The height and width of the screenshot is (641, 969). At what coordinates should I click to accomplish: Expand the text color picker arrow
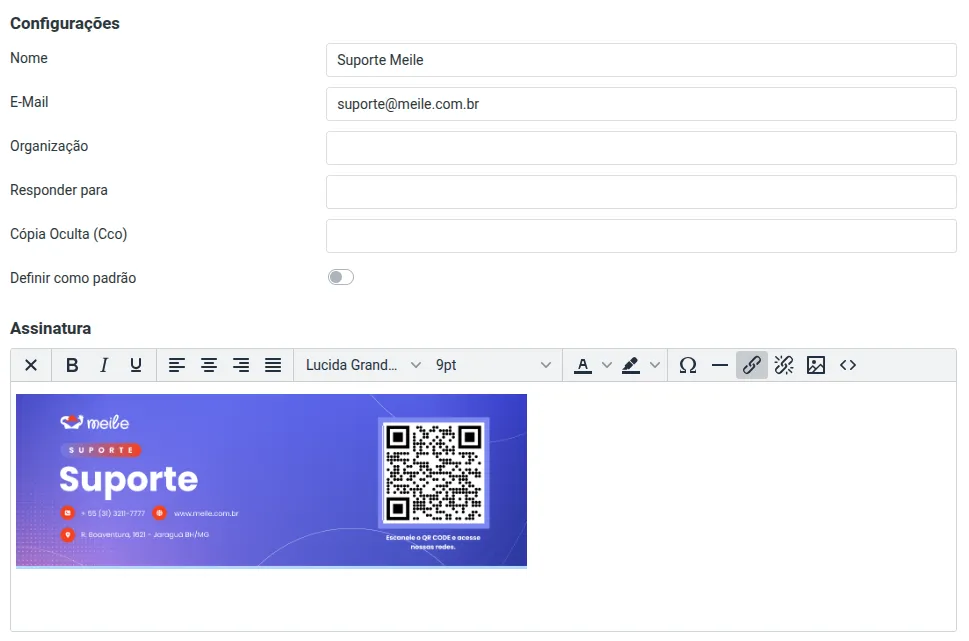607,365
